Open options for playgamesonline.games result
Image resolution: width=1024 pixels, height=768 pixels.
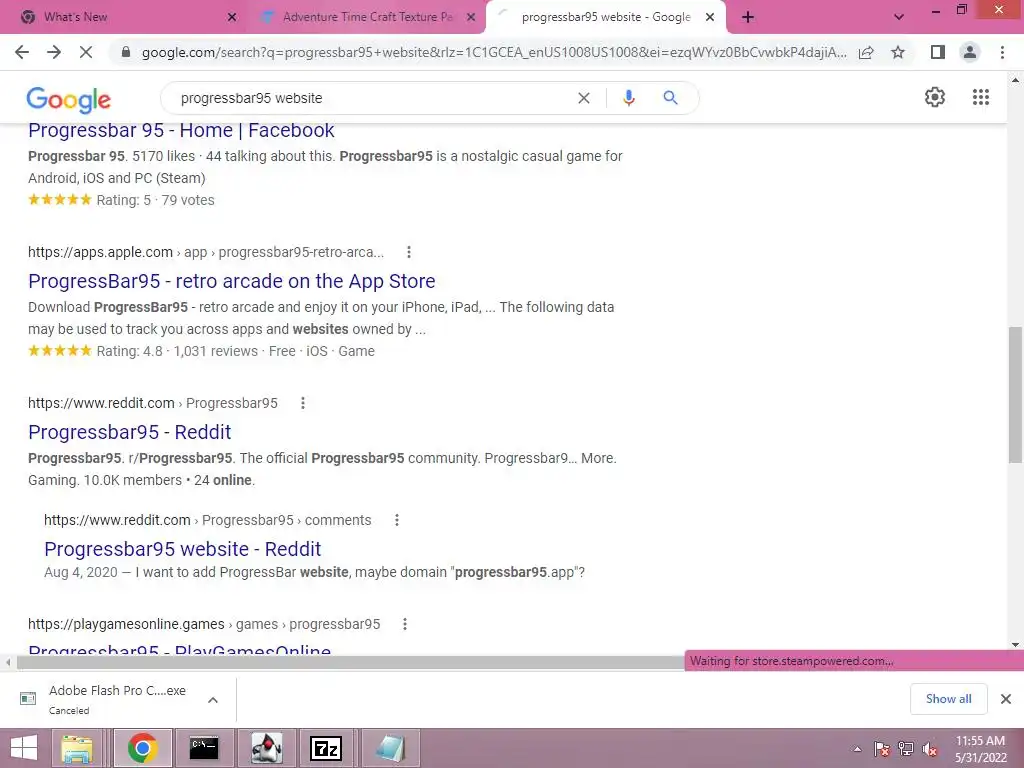[405, 624]
